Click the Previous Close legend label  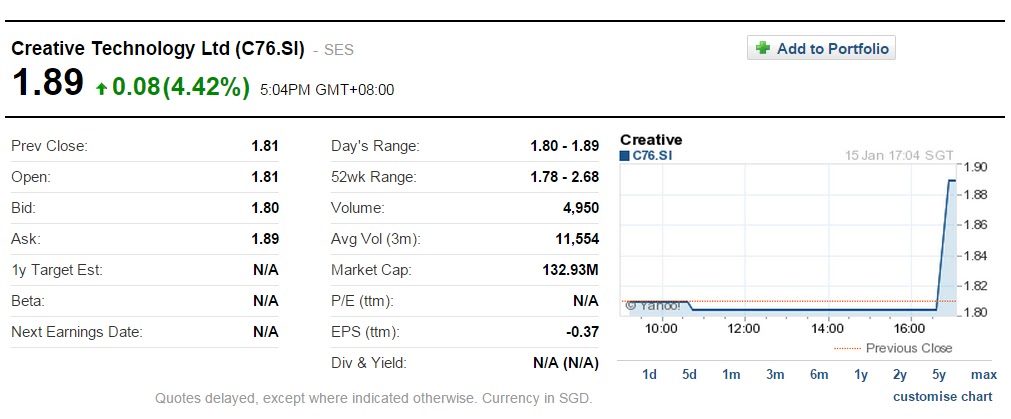click(x=908, y=348)
